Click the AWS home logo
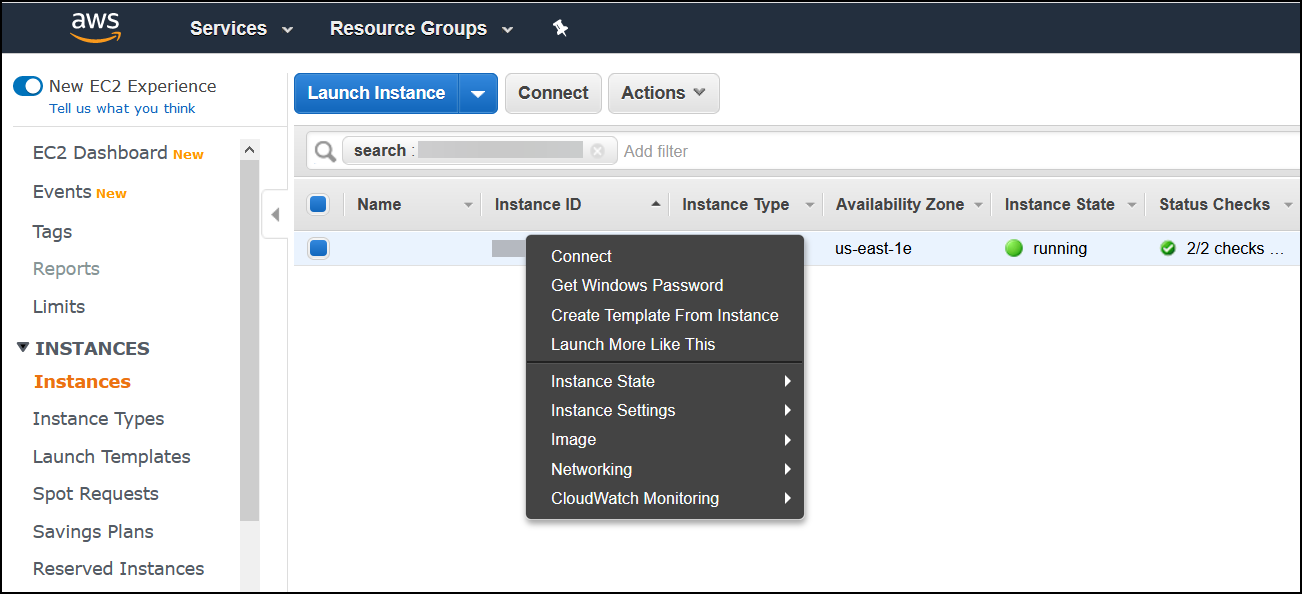 tap(95, 27)
